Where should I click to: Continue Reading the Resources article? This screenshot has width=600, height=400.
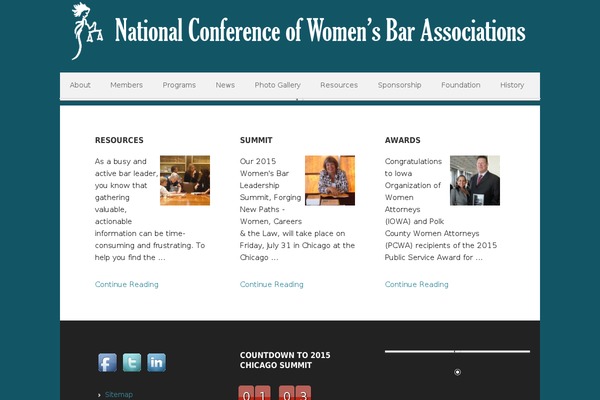pyautogui.click(x=127, y=284)
